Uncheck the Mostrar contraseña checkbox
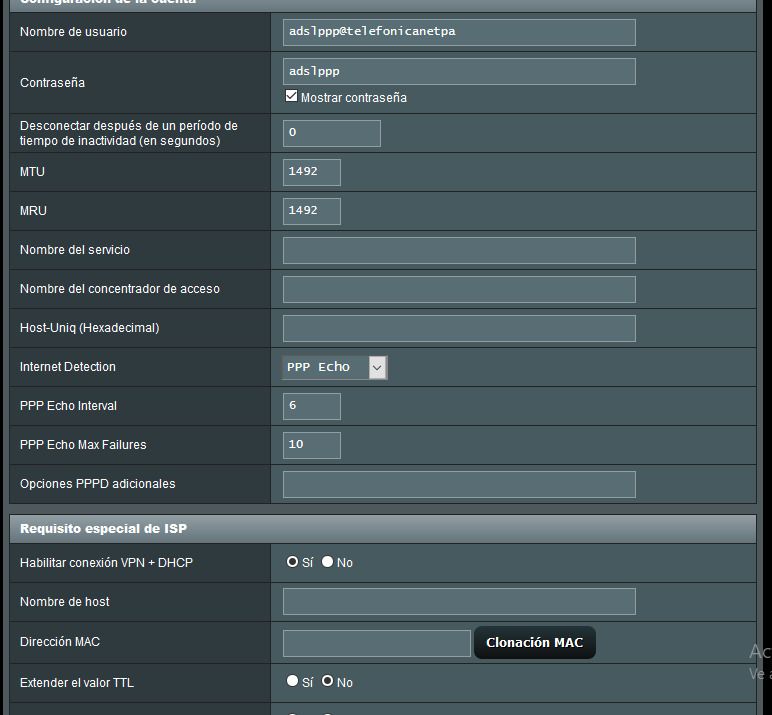Image resolution: width=772 pixels, height=715 pixels. tap(292, 97)
